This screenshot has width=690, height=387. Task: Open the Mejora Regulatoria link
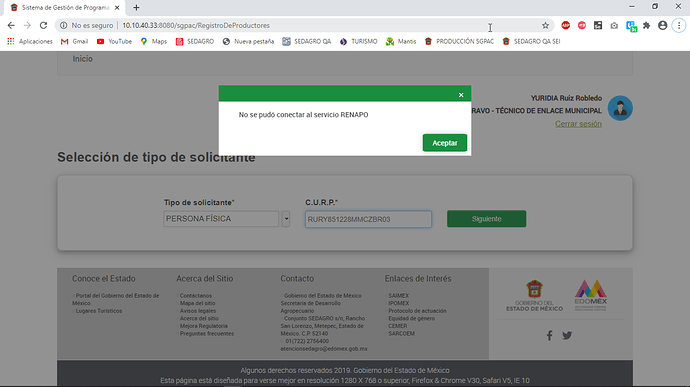tap(204, 326)
